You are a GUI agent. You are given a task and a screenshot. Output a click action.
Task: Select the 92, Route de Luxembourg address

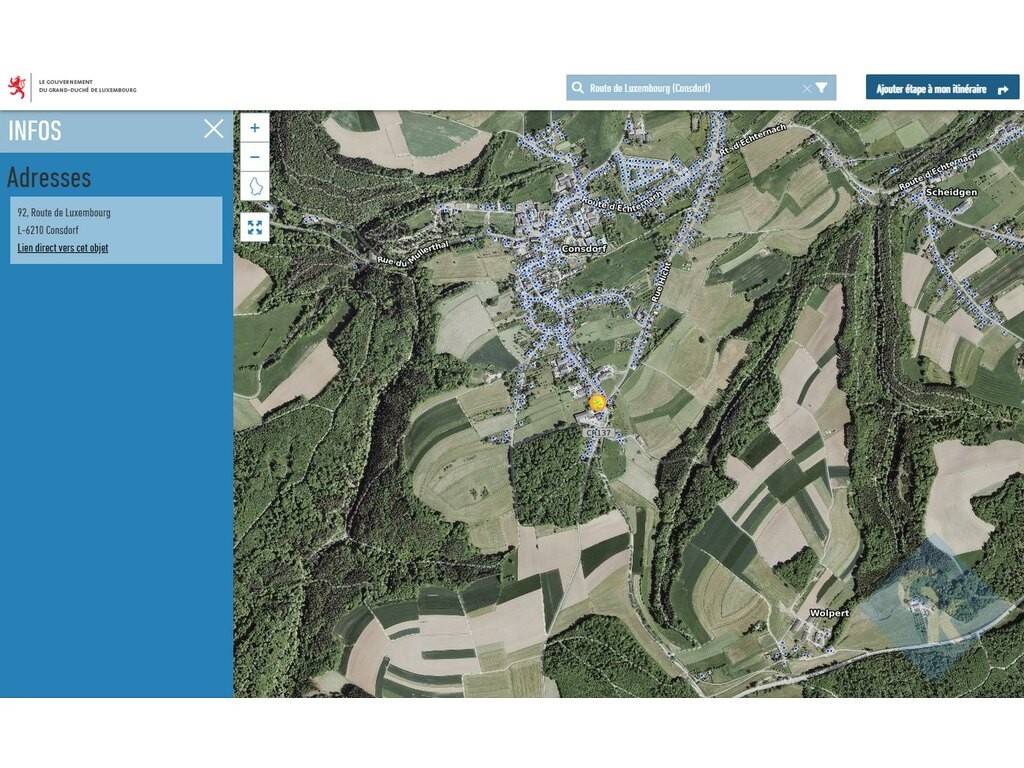(64, 213)
